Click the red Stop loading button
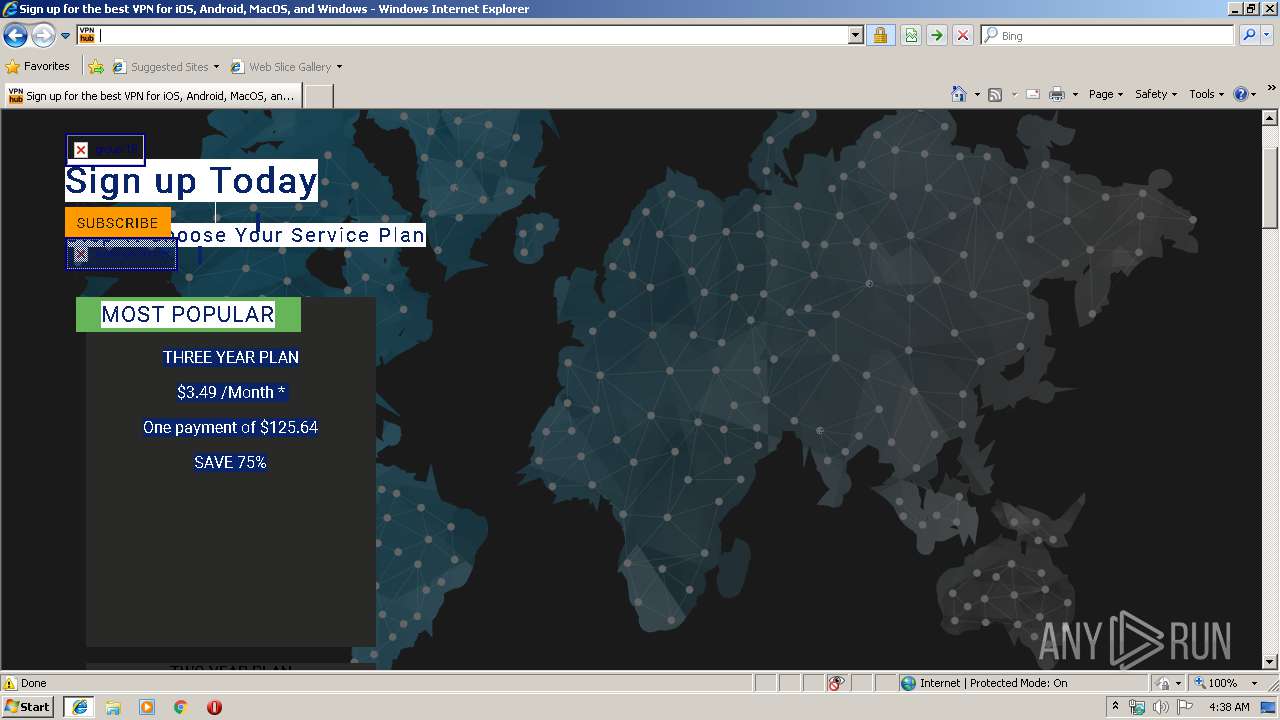The width and height of the screenshot is (1280, 720). coord(962,35)
